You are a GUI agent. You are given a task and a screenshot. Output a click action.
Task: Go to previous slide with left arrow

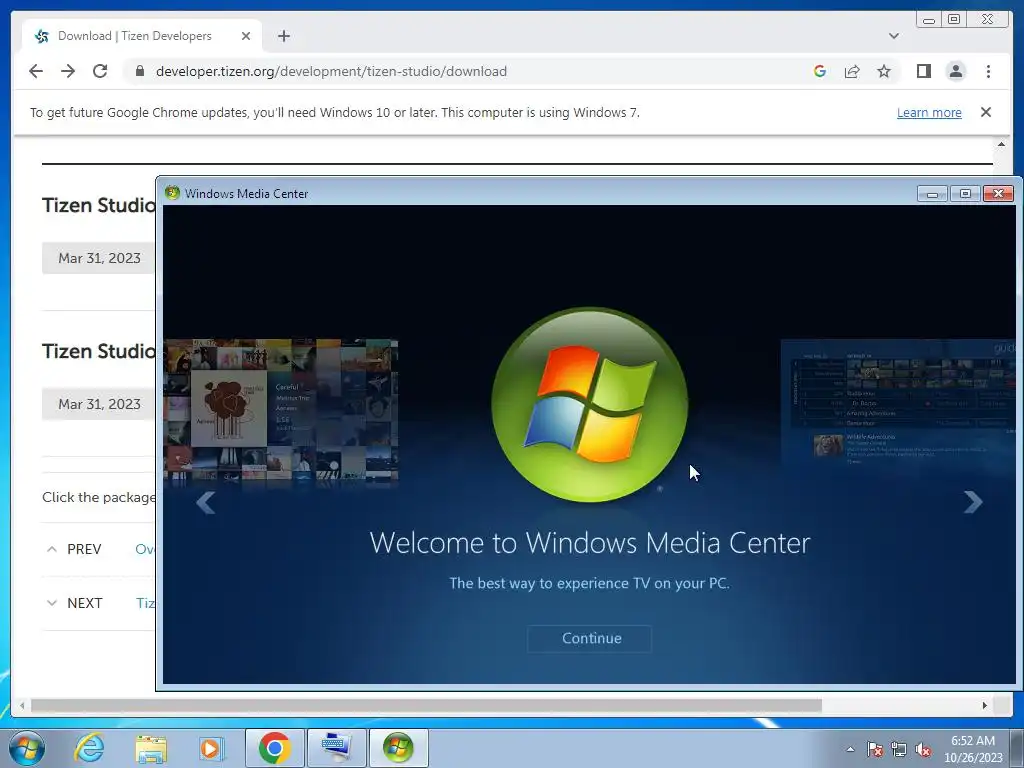pos(206,502)
